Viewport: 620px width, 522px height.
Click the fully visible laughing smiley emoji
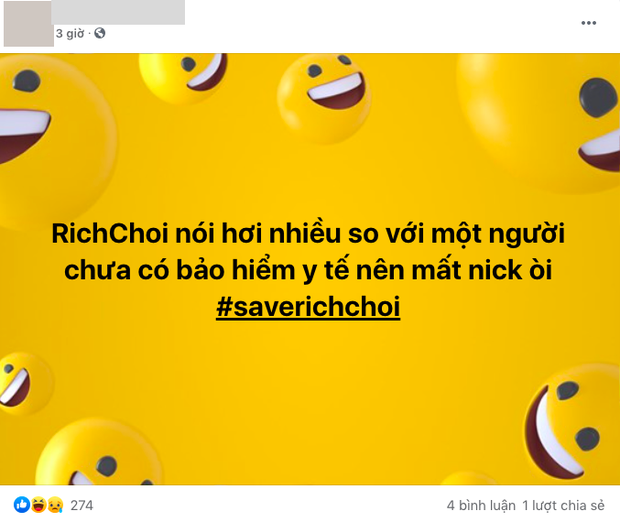pyautogui.click(x=325, y=99)
